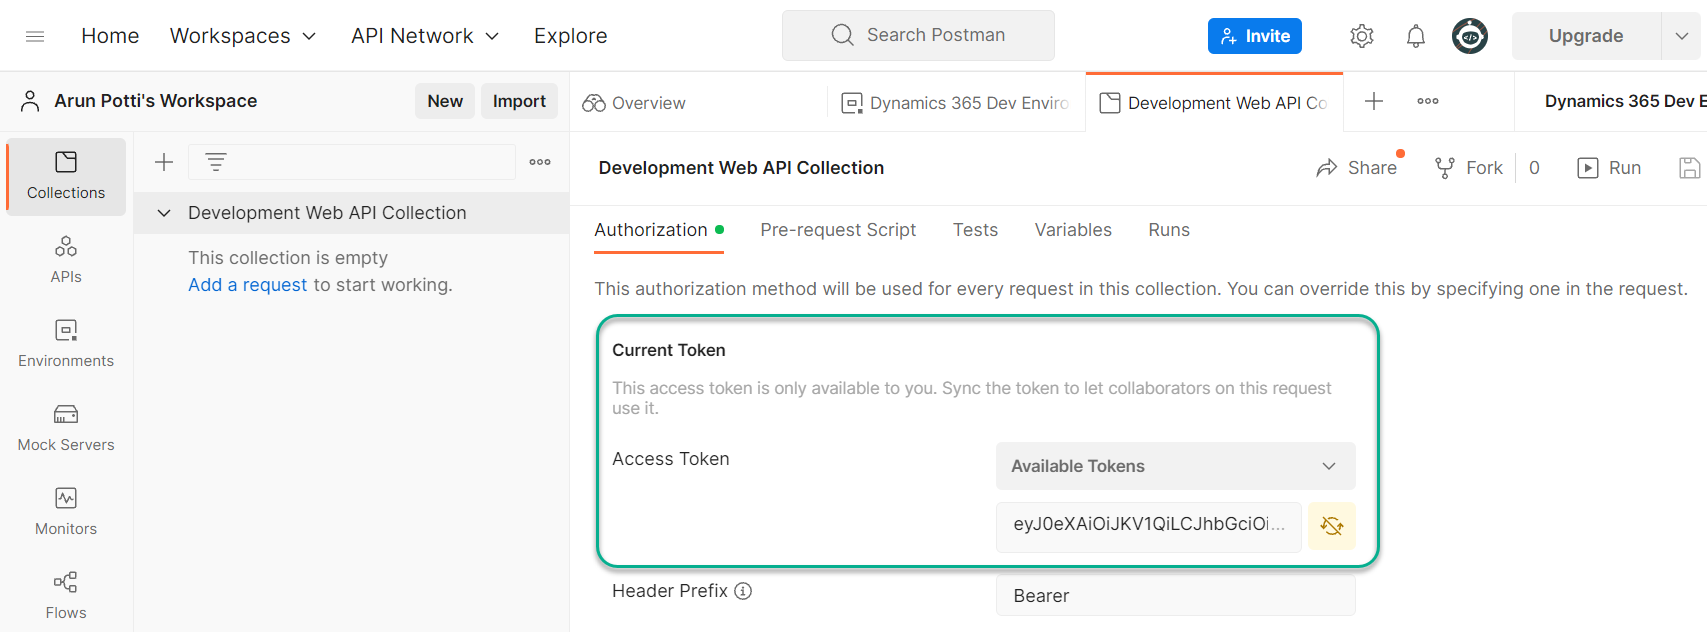Click the collections filter search field
Viewport: 1707px width, 632px height.
coord(352,162)
